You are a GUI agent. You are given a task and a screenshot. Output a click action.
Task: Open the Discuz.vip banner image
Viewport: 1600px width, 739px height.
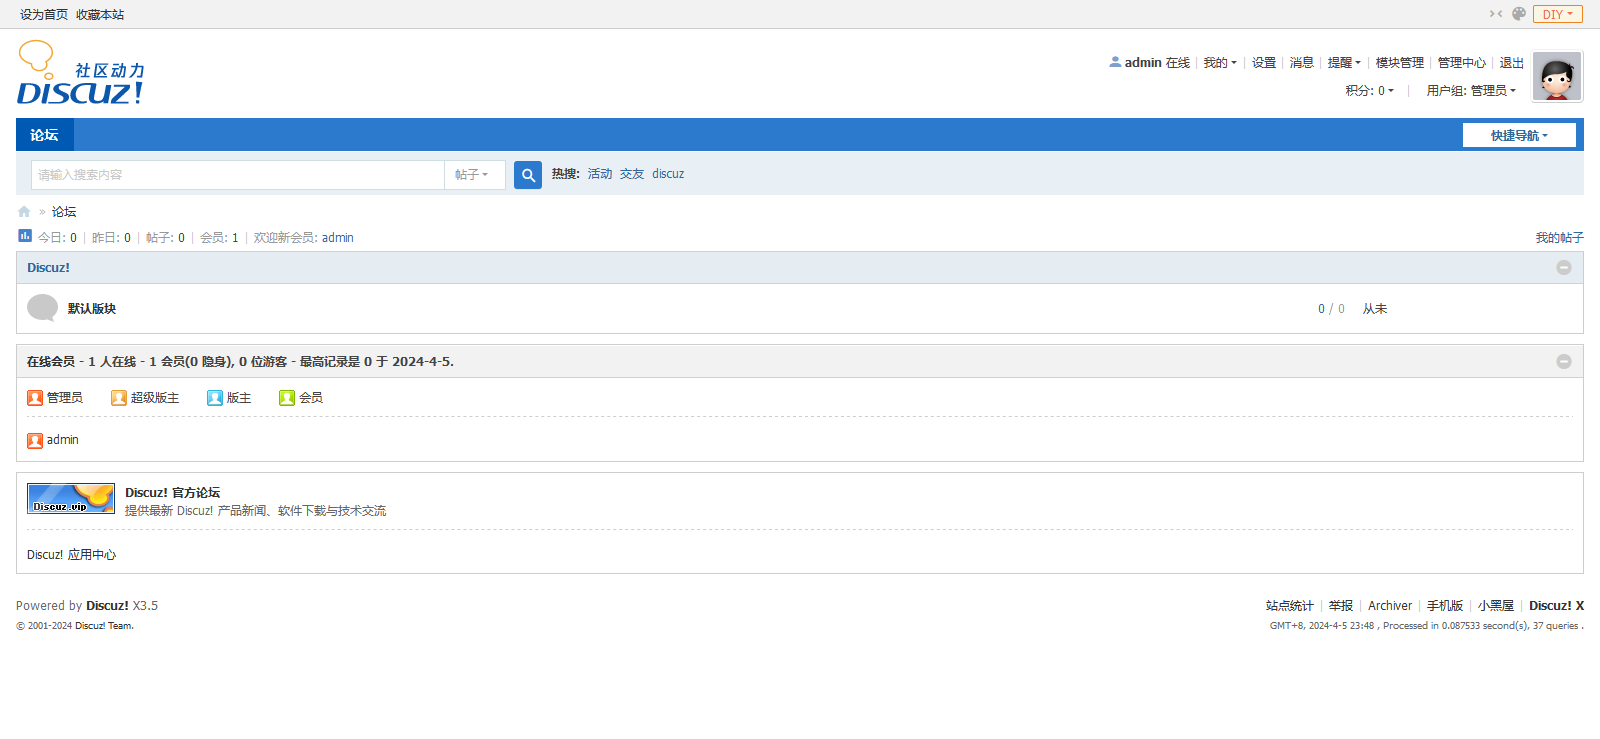coord(71,499)
